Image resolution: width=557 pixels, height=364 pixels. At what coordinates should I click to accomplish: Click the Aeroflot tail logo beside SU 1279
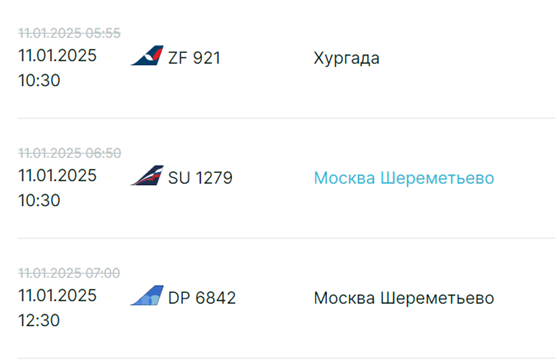pyautogui.click(x=147, y=175)
